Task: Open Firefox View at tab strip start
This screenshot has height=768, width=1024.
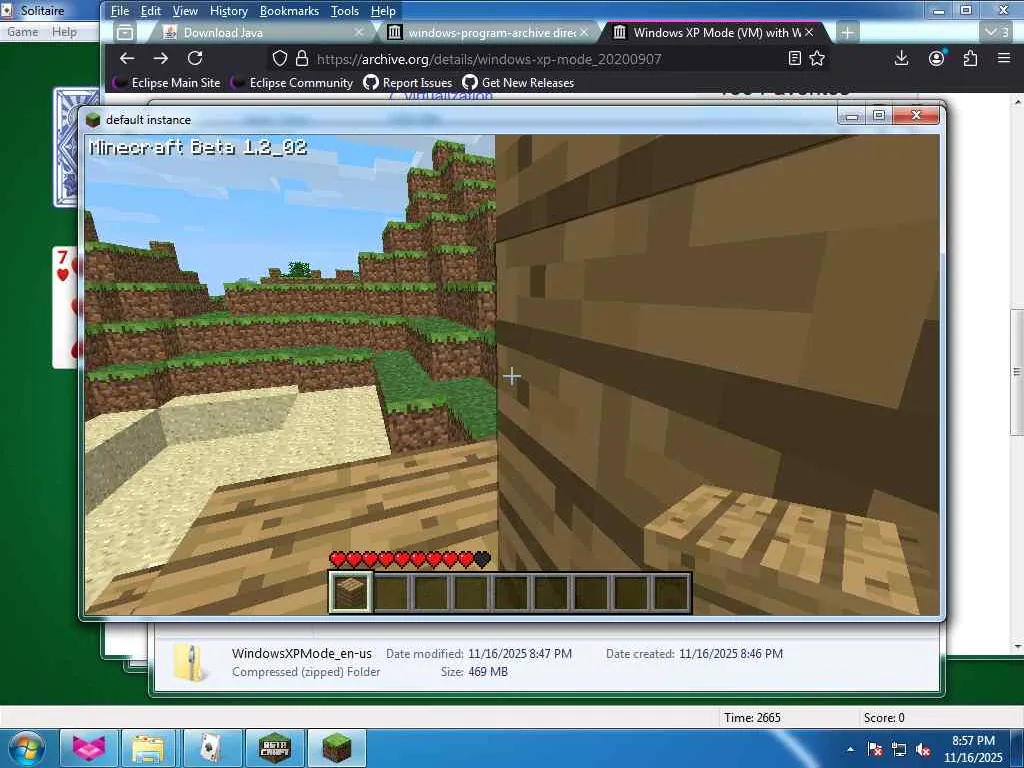Action: coord(125,32)
